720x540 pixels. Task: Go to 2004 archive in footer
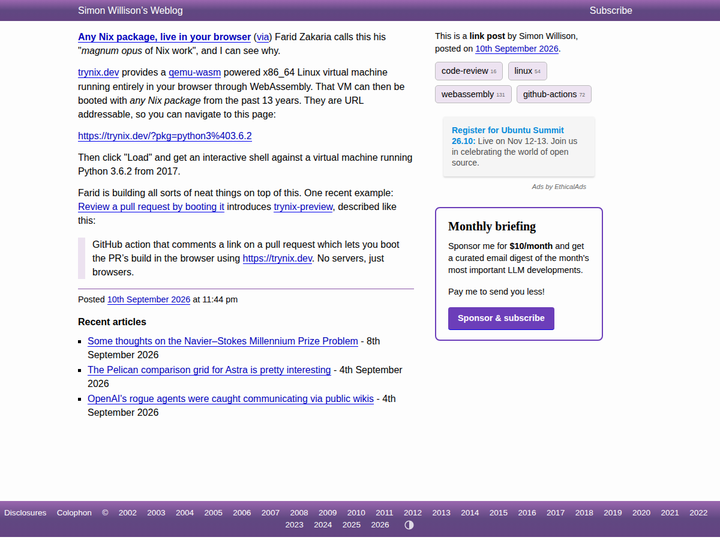pos(185,512)
